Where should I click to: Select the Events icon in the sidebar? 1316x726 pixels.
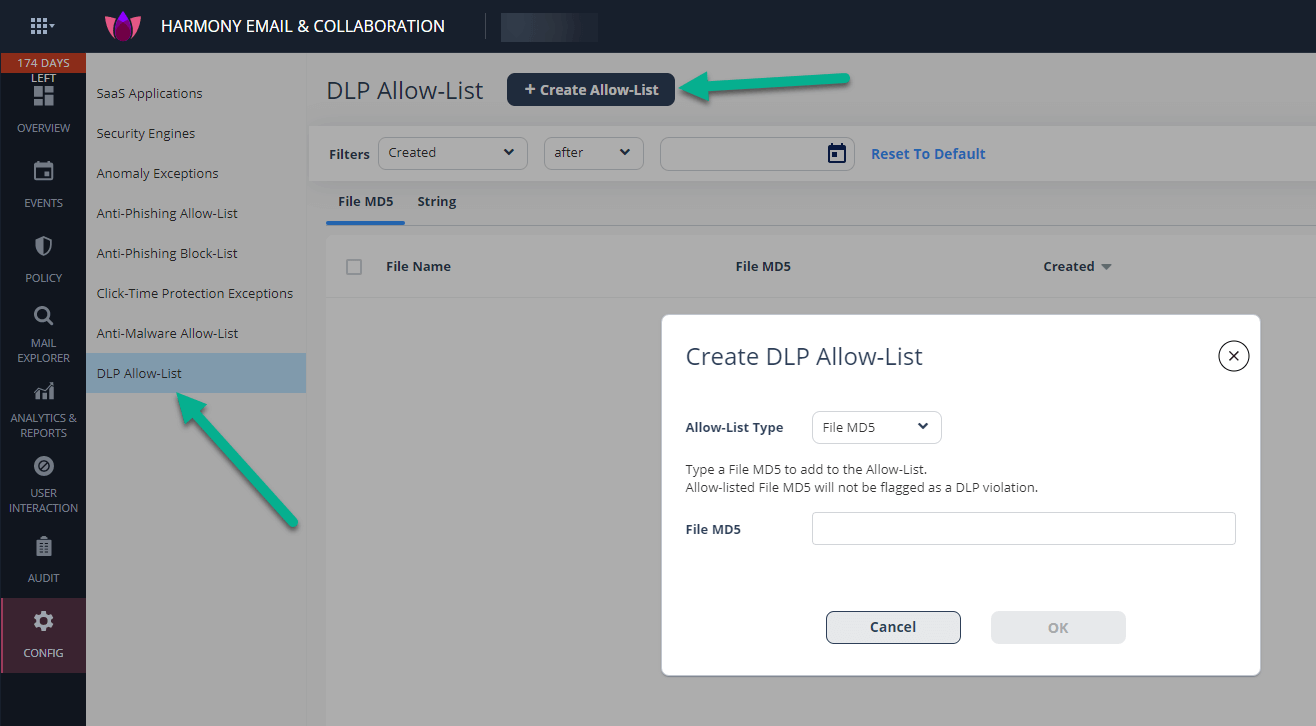click(43, 172)
